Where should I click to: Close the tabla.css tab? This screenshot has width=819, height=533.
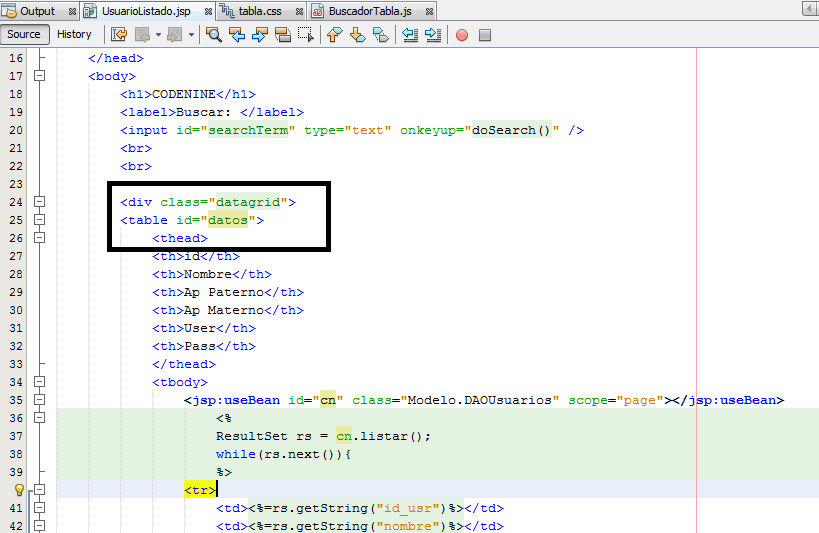pyautogui.click(x=299, y=11)
